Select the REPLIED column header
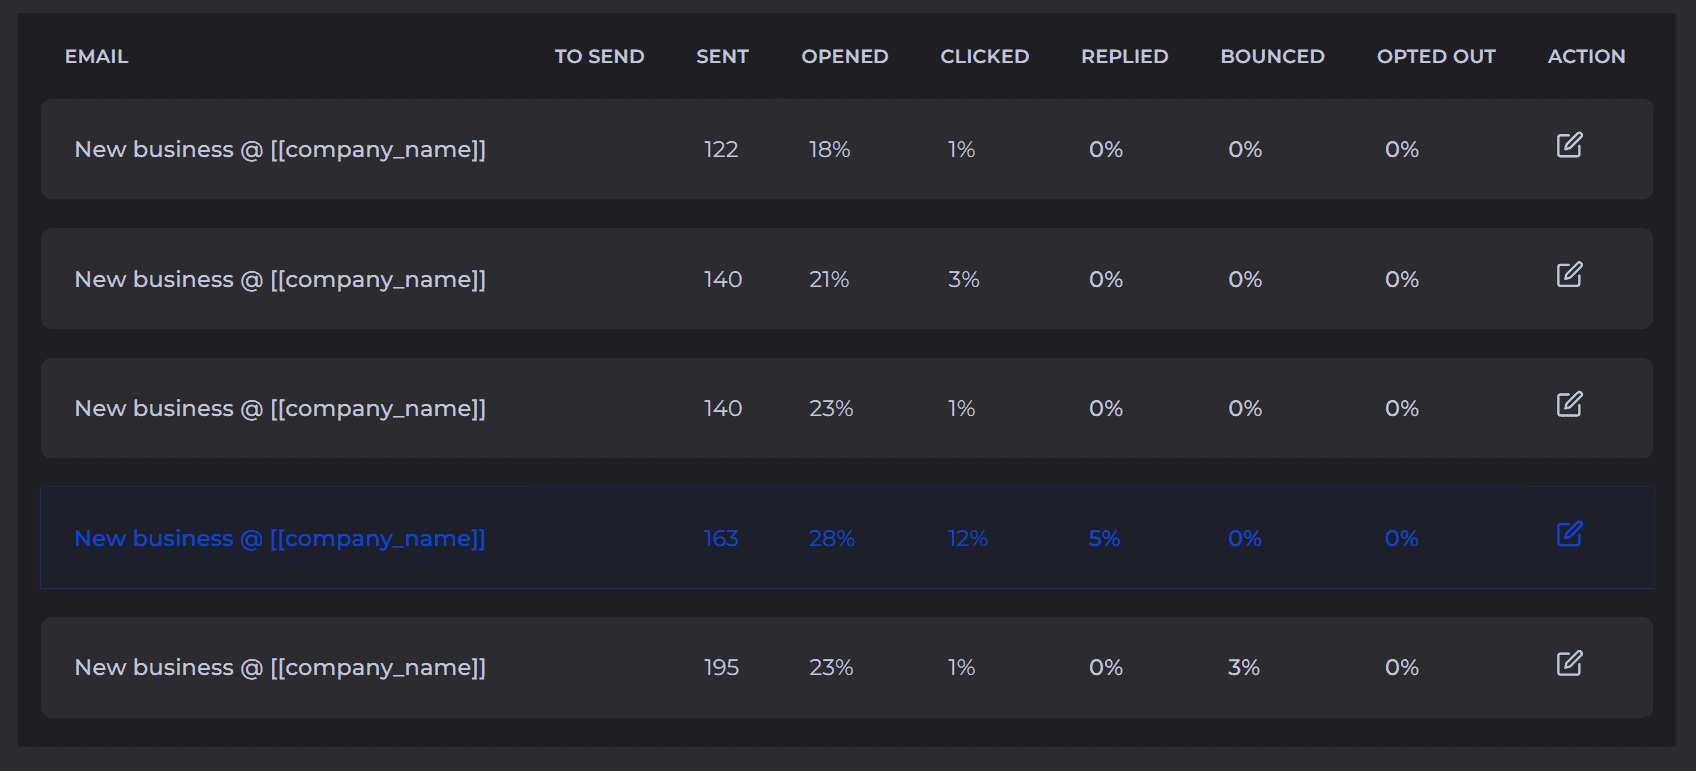The image size is (1696, 771). coord(1124,57)
